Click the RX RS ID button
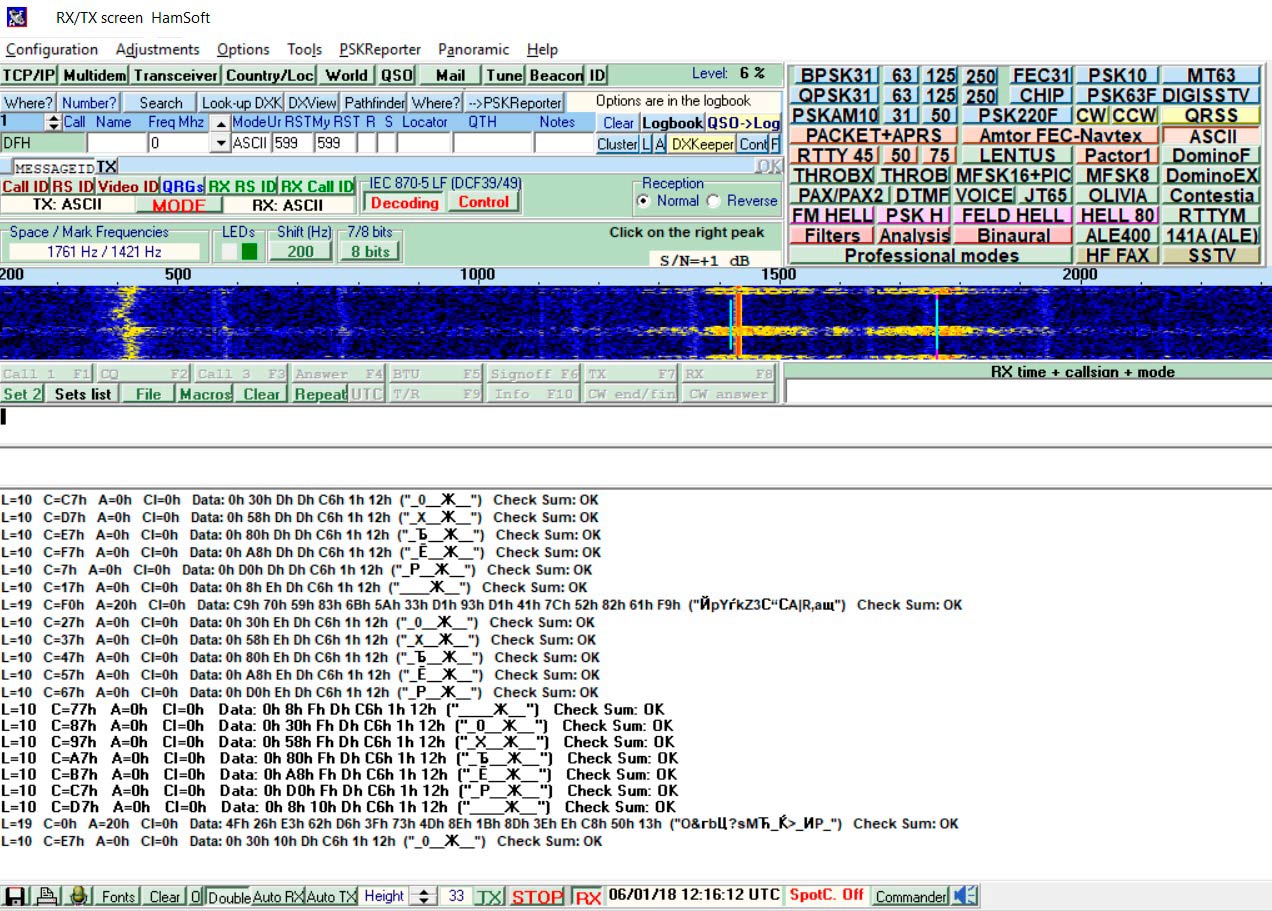 coord(241,187)
